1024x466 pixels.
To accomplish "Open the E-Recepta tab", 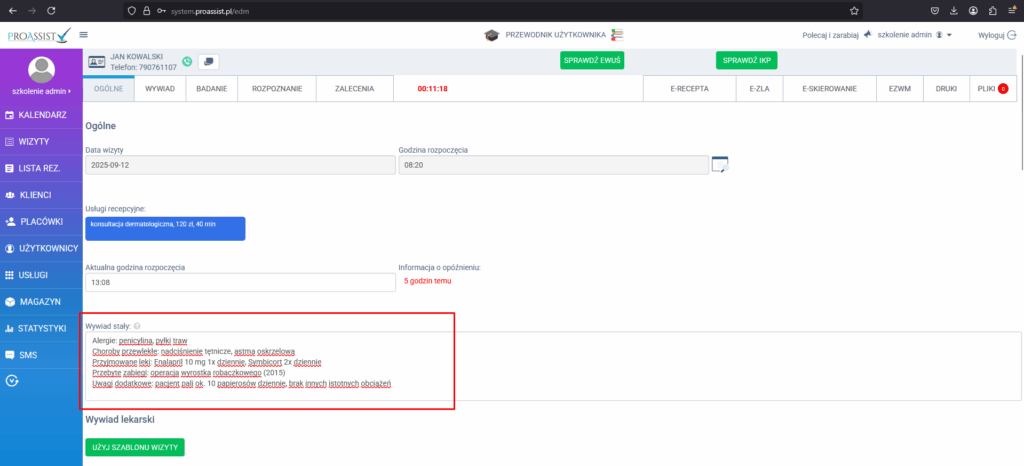I will point(689,88).
